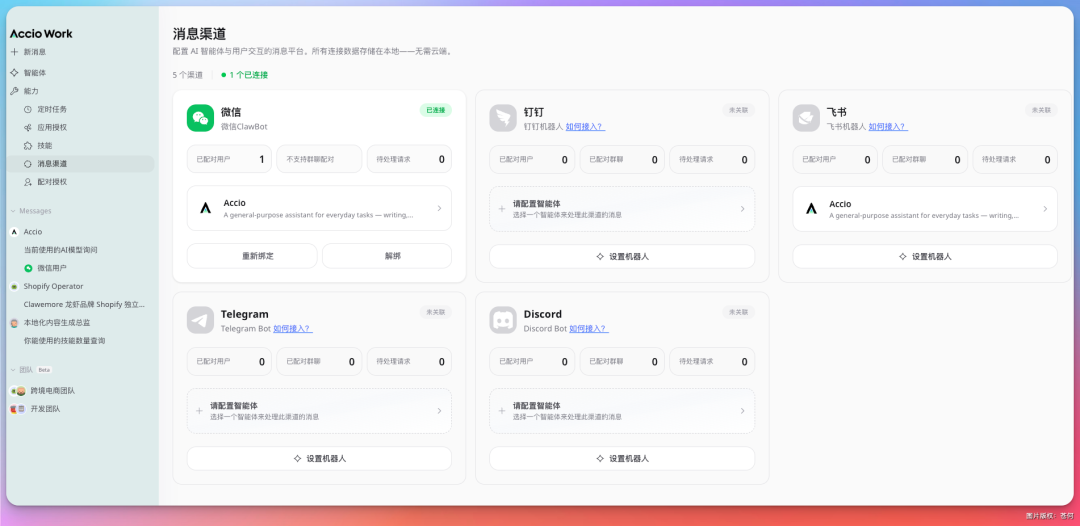
Task: Click the WeChat green channel icon
Action: click(x=200, y=118)
